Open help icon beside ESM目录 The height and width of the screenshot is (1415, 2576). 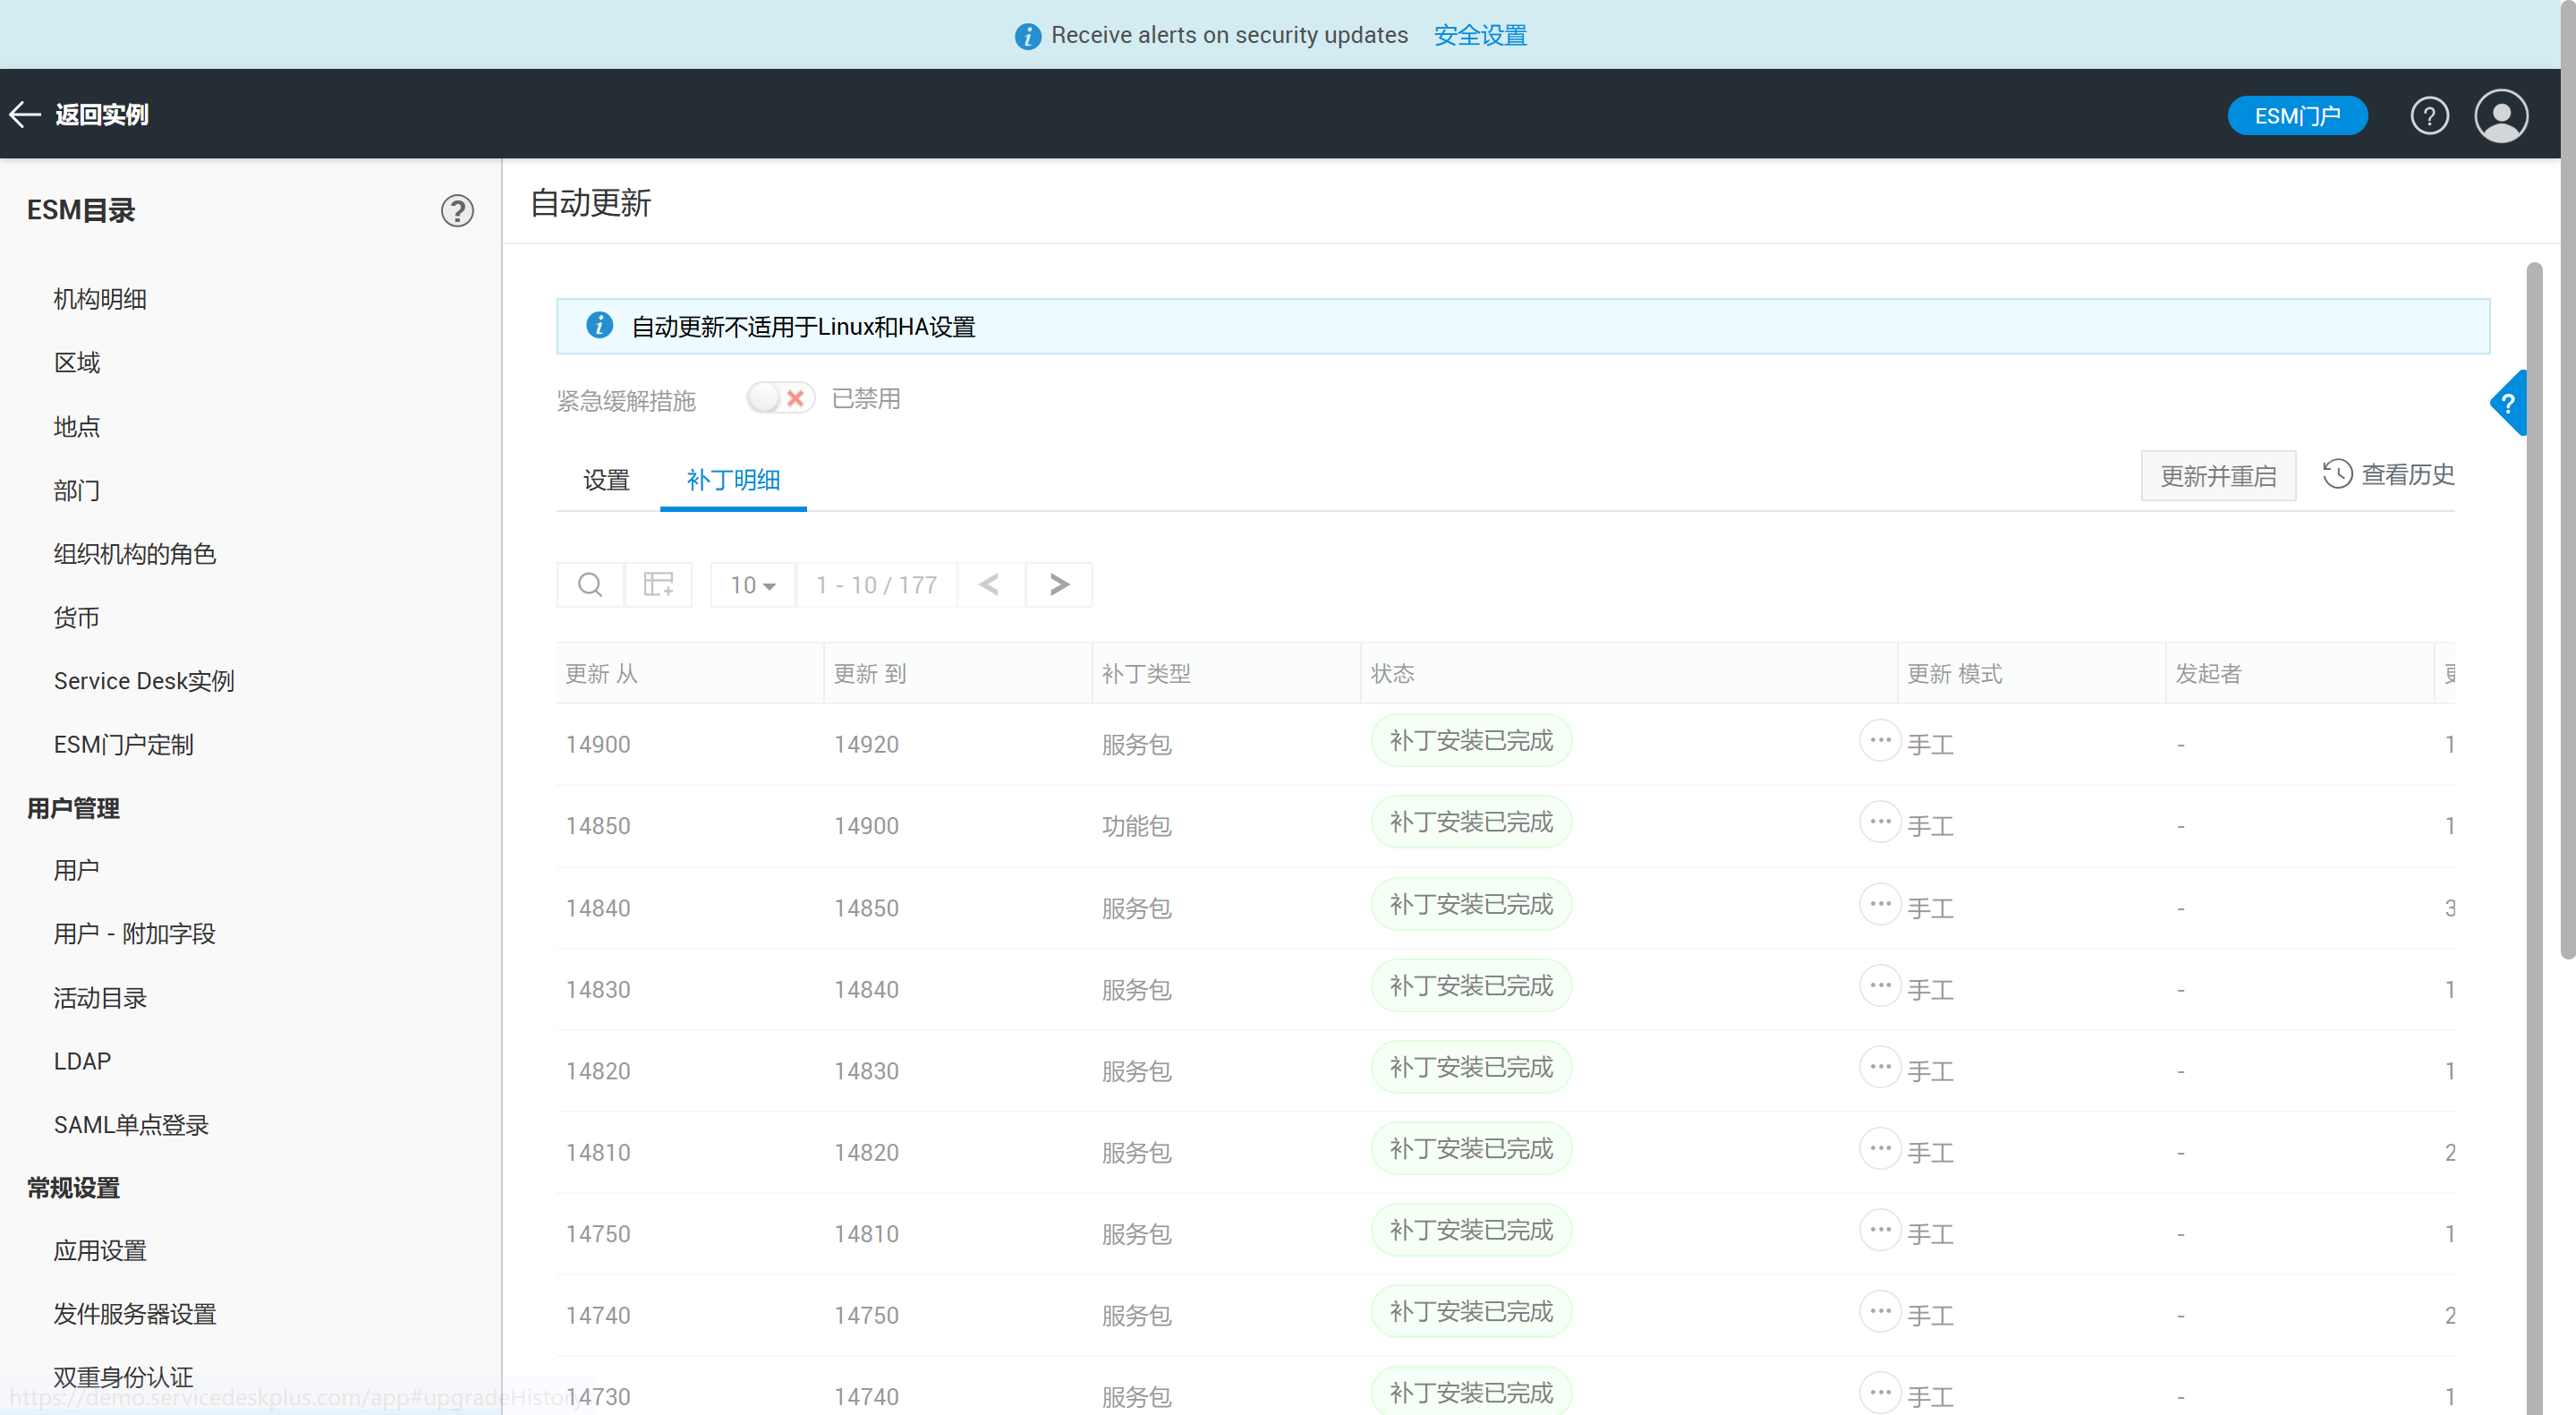point(457,211)
